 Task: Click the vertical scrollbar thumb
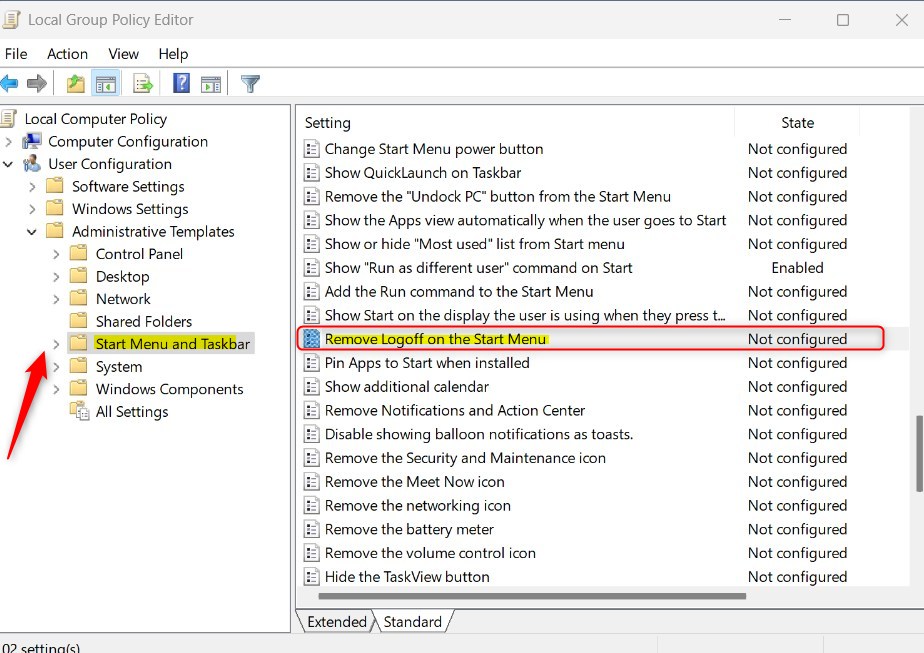point(919,454)
